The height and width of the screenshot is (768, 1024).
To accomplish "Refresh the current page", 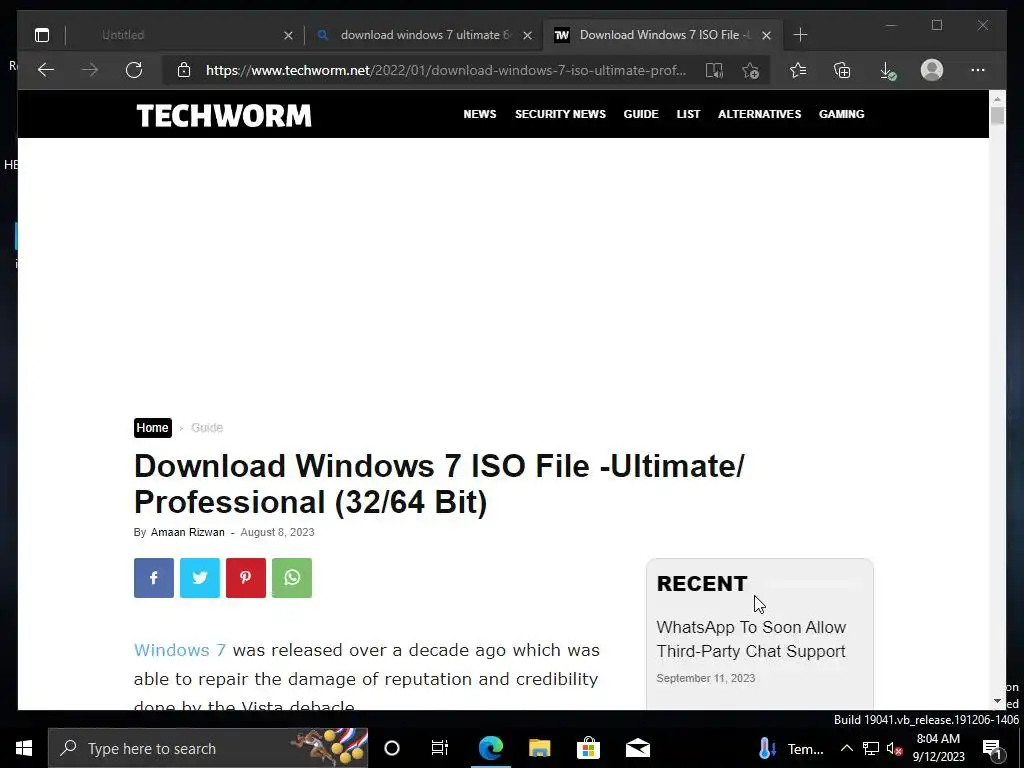I will click(x=134, y=70).
